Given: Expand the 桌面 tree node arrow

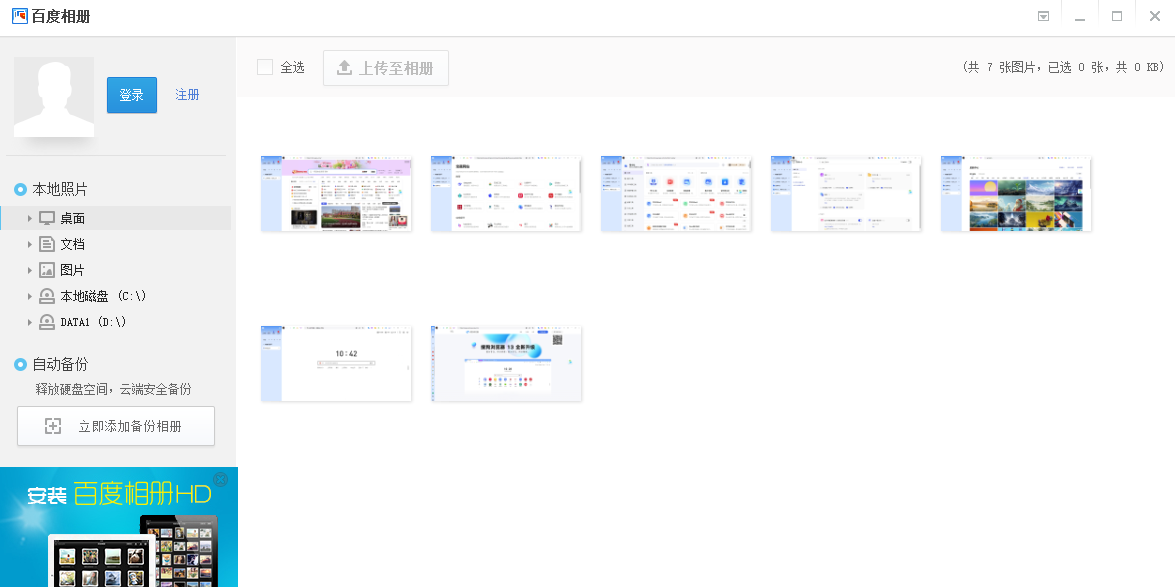Looking at the screenshot, I should pyautogui.click(x=30, y=218).
